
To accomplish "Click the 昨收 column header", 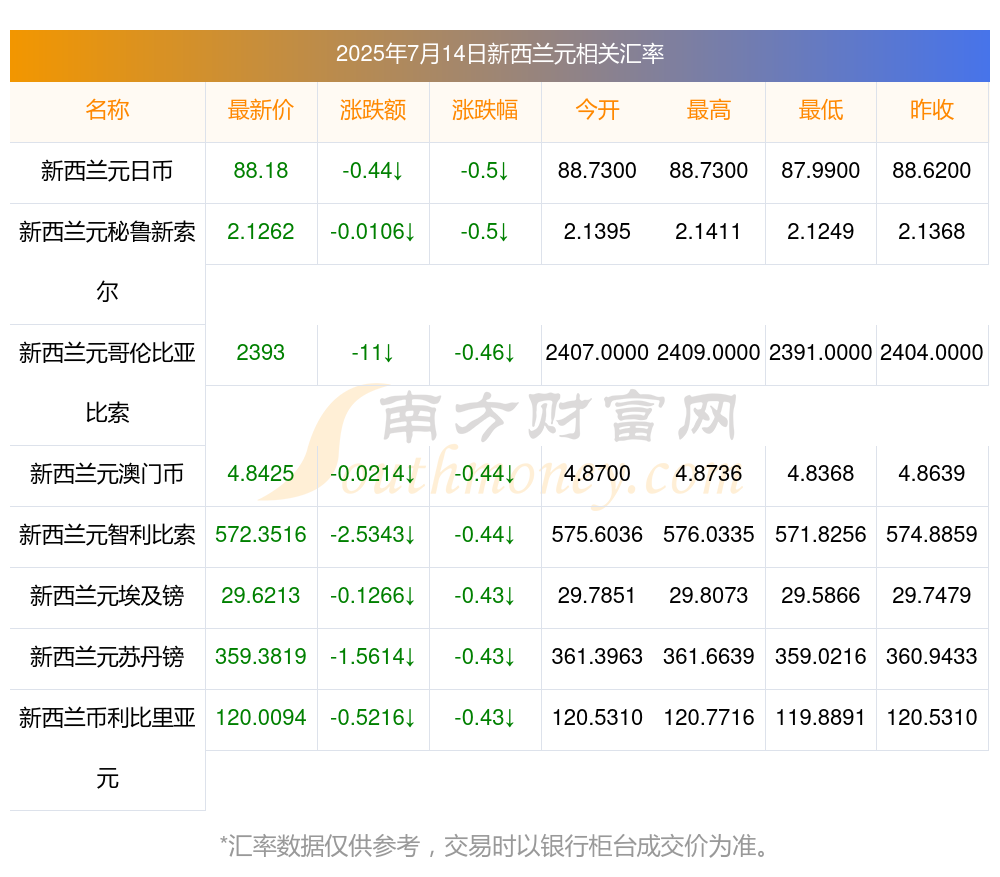I will coord(932,110).
